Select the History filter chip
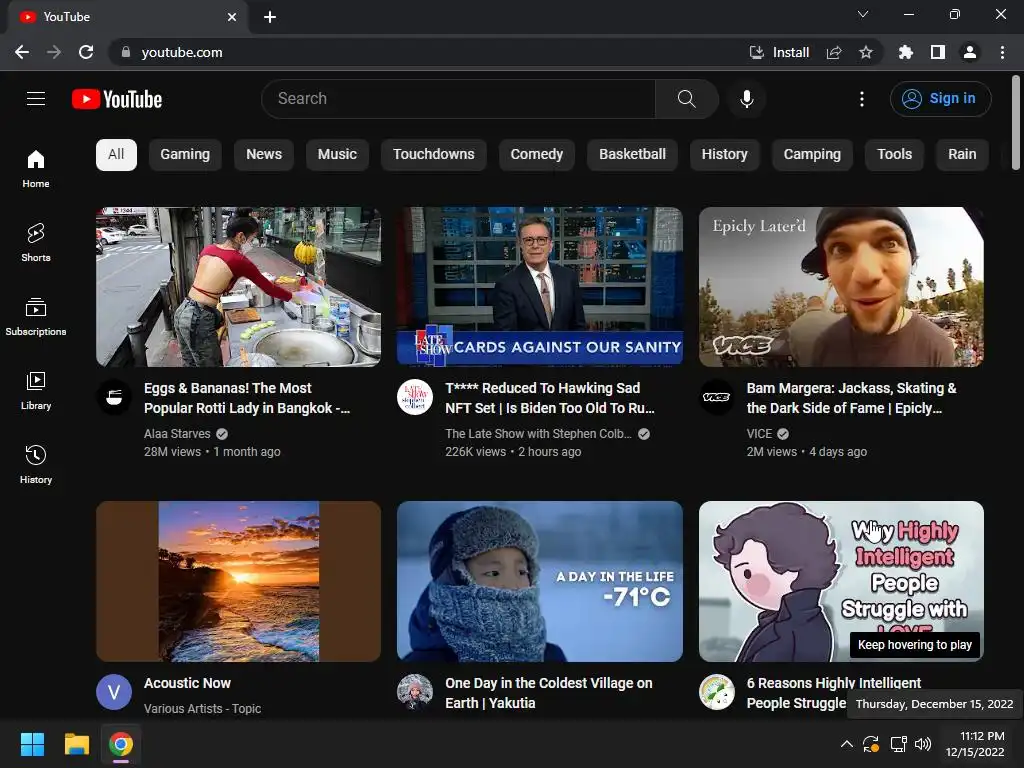The height and width of the screenshot is (768, 1024). coord(725,155)
